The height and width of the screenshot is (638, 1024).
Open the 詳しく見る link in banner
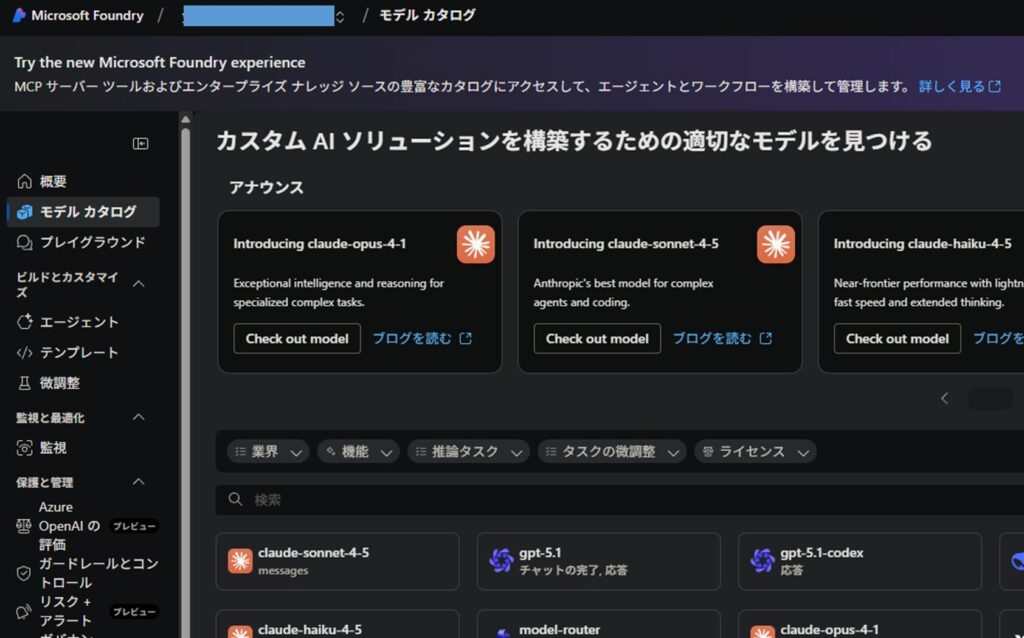959,87
